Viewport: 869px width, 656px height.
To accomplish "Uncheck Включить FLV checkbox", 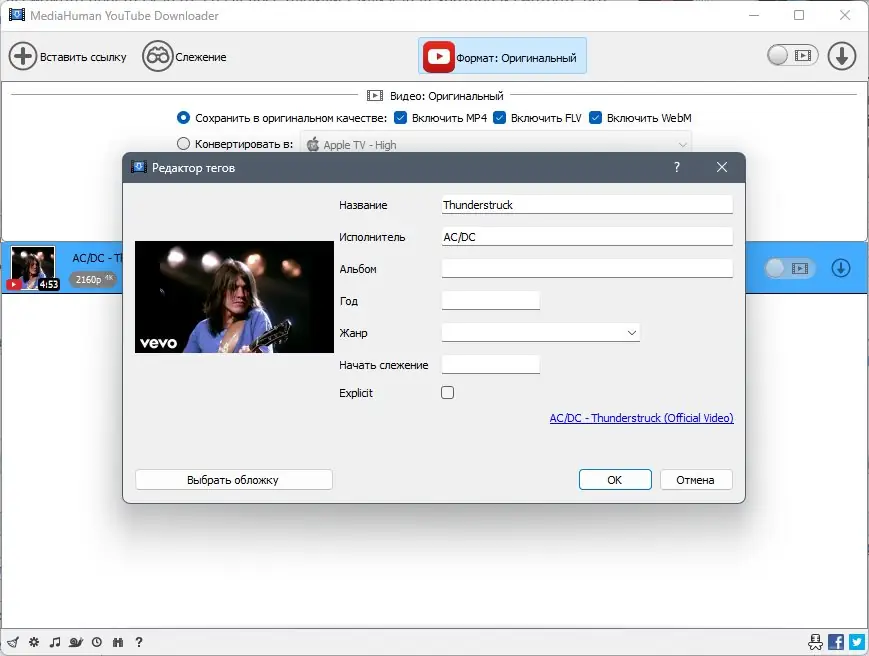I will point(499,118).
